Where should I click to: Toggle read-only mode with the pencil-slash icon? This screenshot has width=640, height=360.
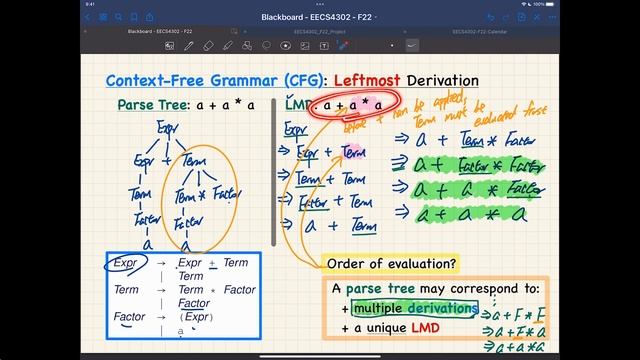(x=537, y=18)
